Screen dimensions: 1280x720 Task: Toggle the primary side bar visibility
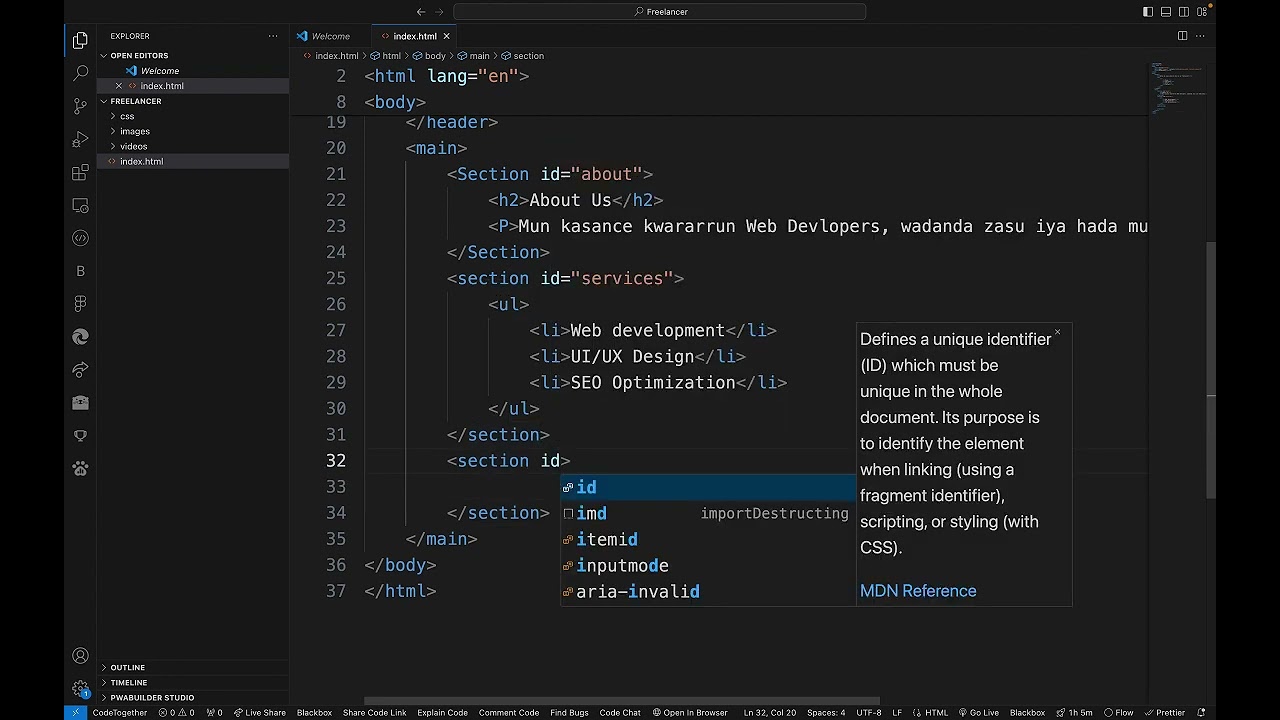coord(1148,12)
